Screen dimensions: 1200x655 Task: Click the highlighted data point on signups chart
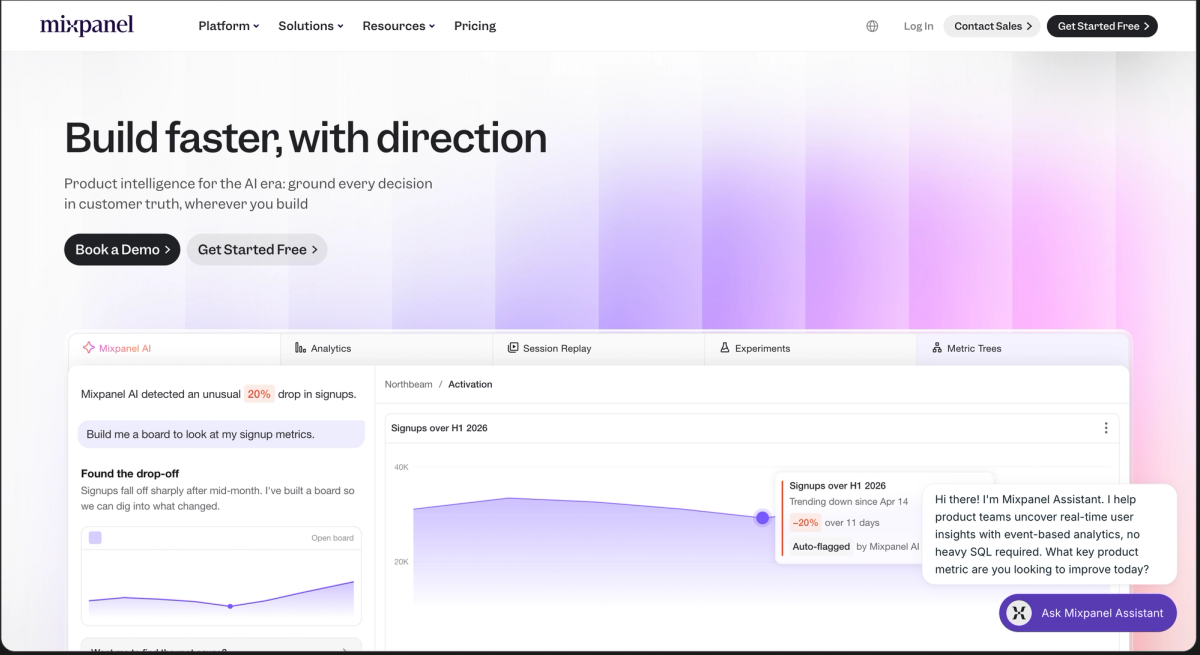[763, 517]
